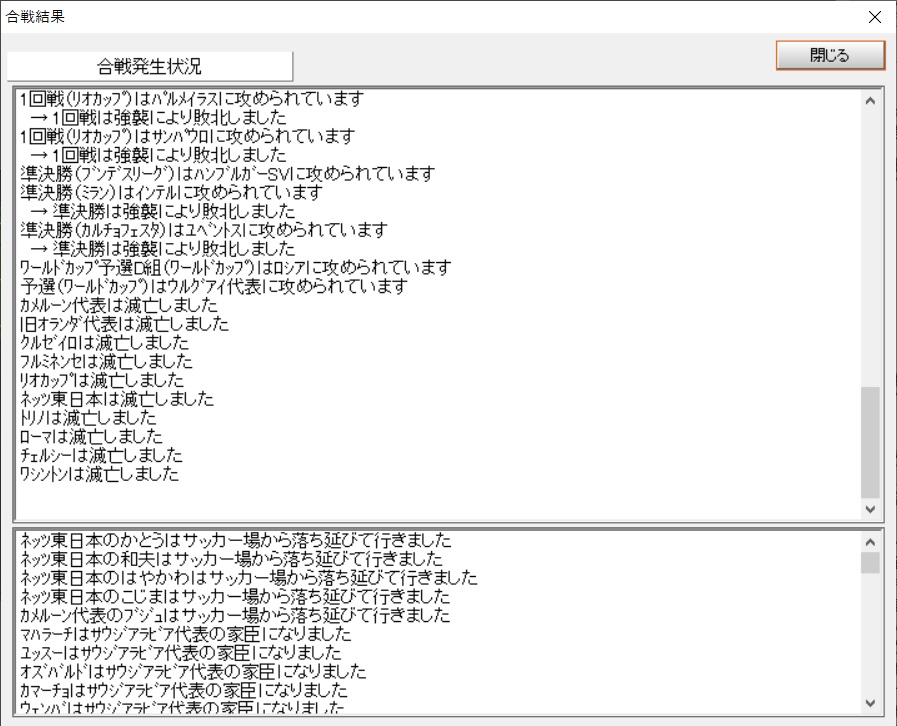Image resolution: width=897 pixels, height=726 pixels.
Task: Select the カメルーン代表は滅亡しました line
Action: tap(118, 305)
